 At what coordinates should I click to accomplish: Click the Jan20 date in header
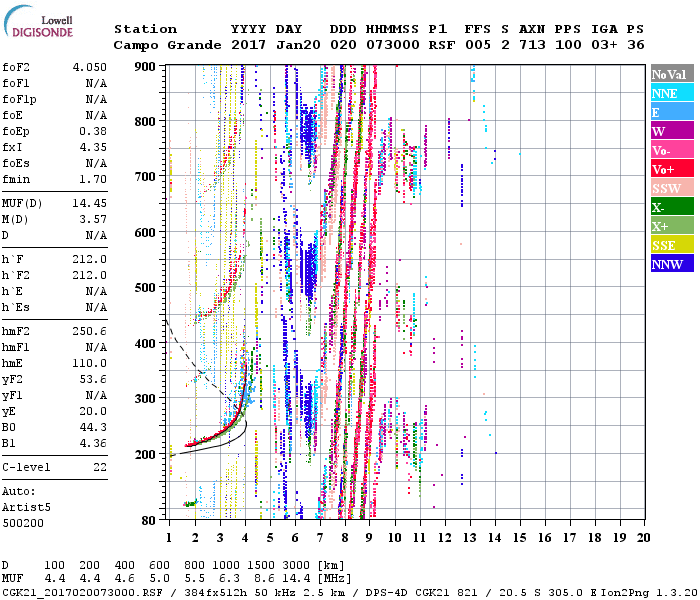point(298,45)
